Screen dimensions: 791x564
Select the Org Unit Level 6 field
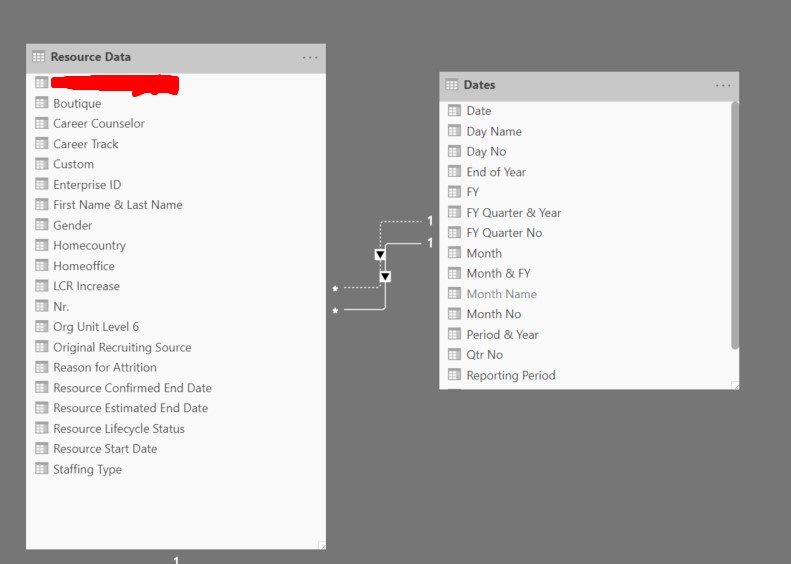coord(96,327)
